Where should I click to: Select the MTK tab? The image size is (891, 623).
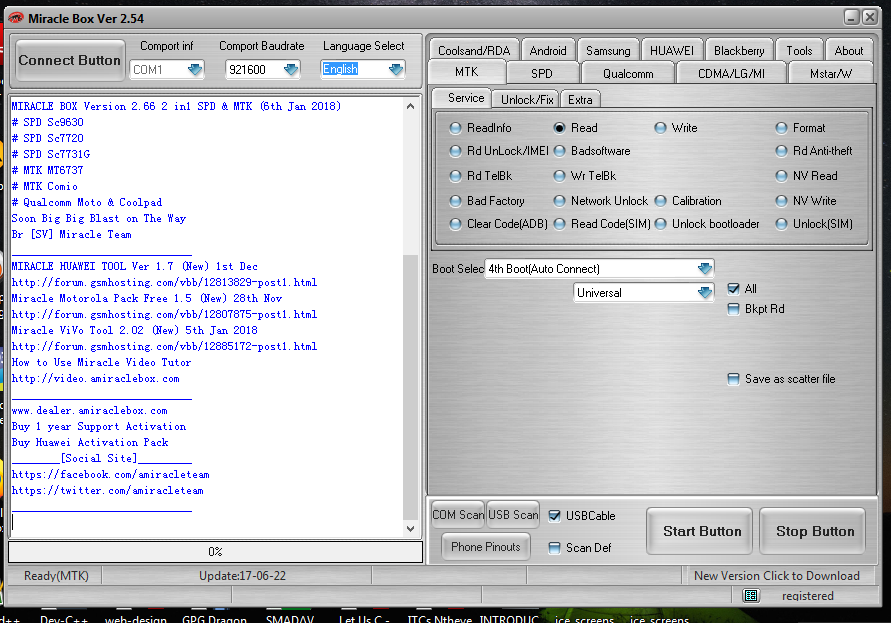click(x=467, y=72)
